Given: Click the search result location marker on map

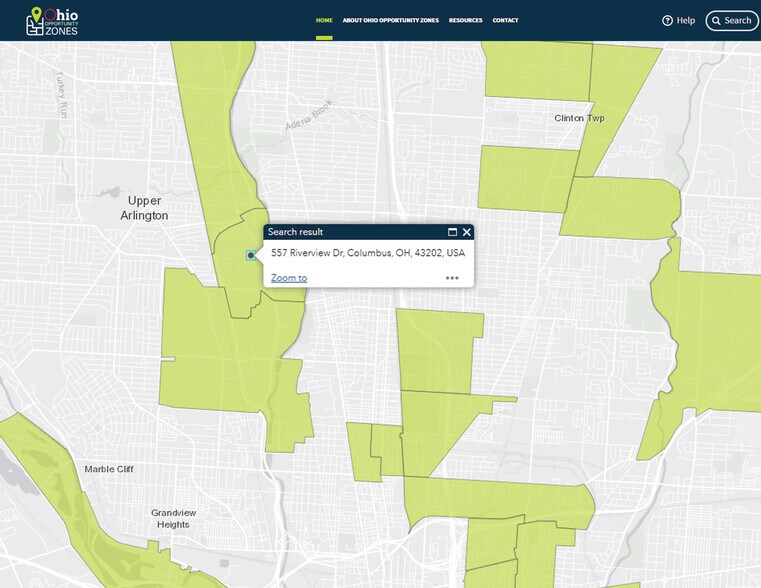Looking at the screenshot, I should [x=251, y=255].
